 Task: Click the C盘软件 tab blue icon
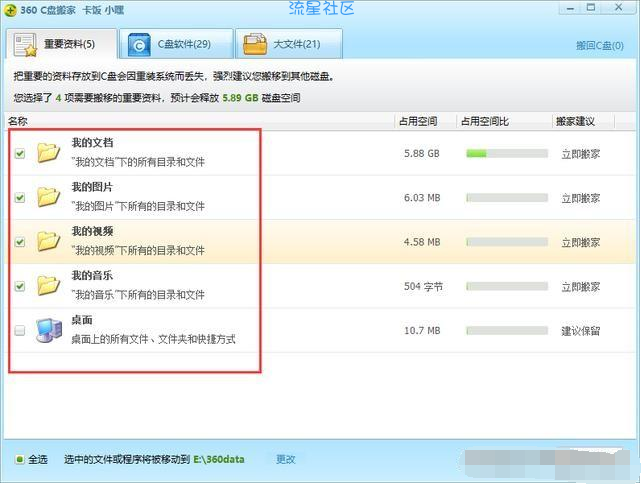(x=139, y=45)
